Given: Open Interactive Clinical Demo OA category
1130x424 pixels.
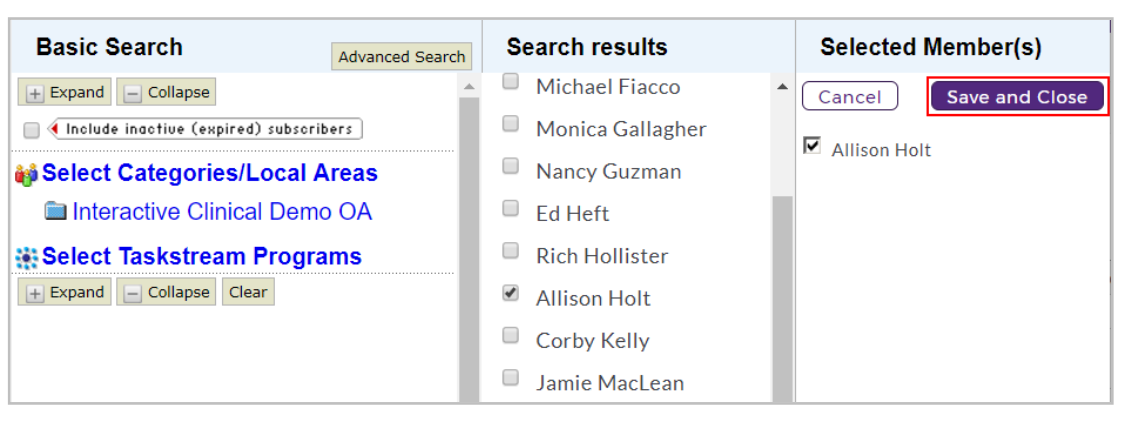Looking at the screenshot, I should 222,212.
